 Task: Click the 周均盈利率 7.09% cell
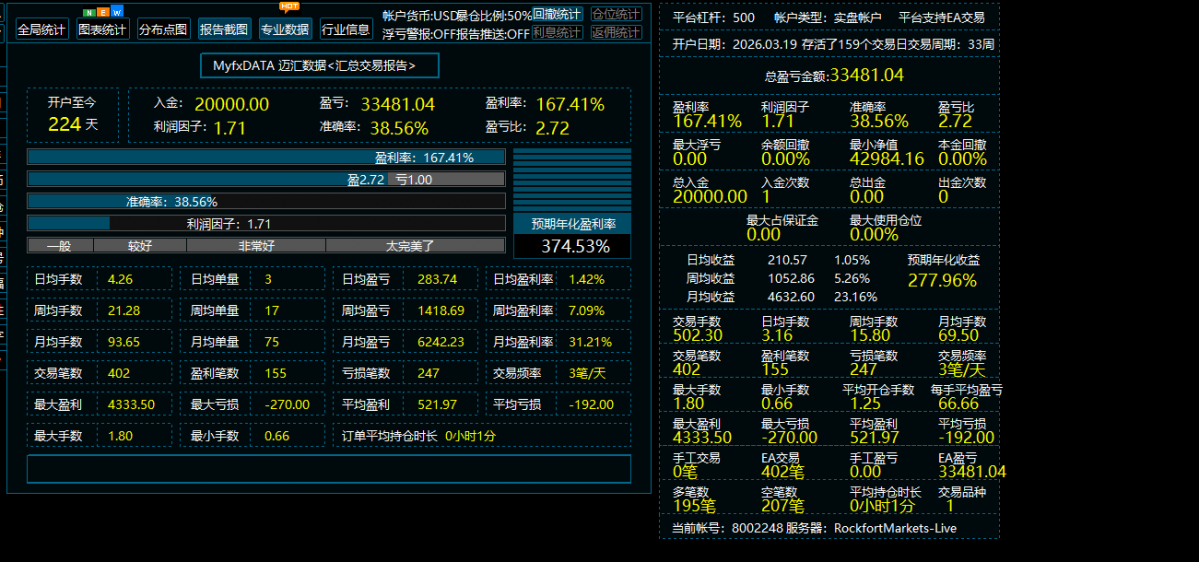[559, 310]
